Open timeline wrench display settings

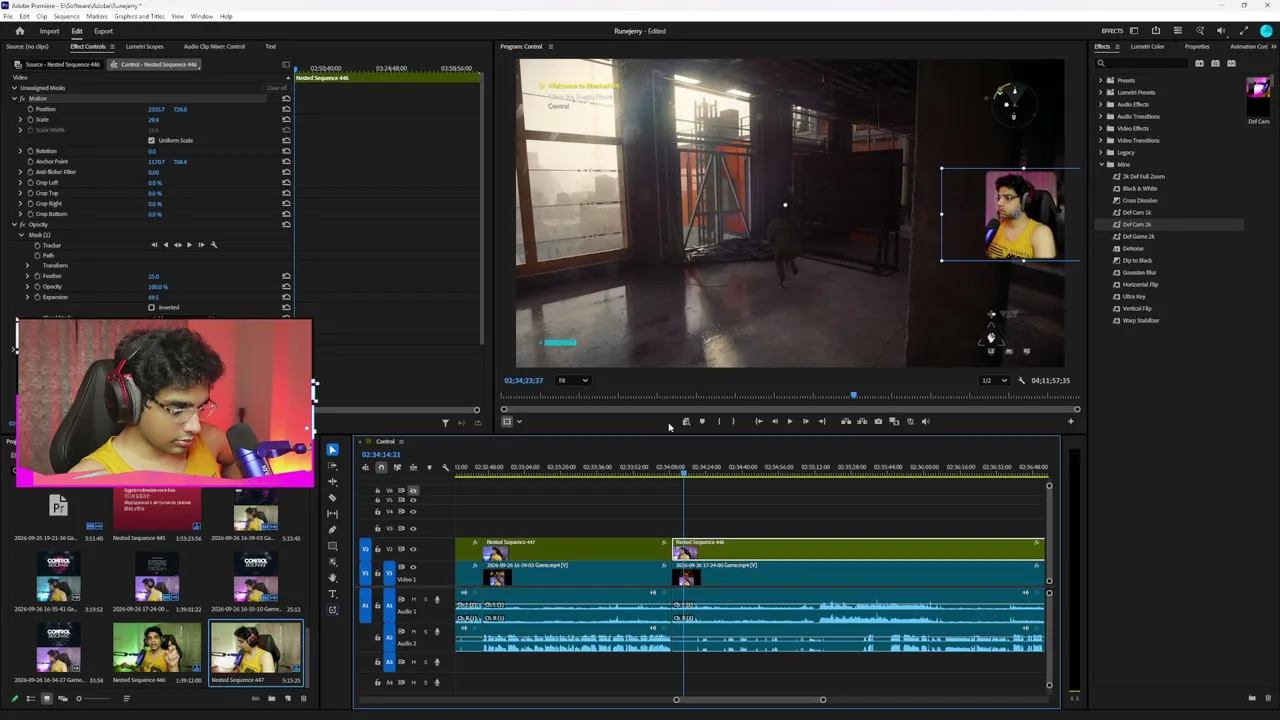445,467
